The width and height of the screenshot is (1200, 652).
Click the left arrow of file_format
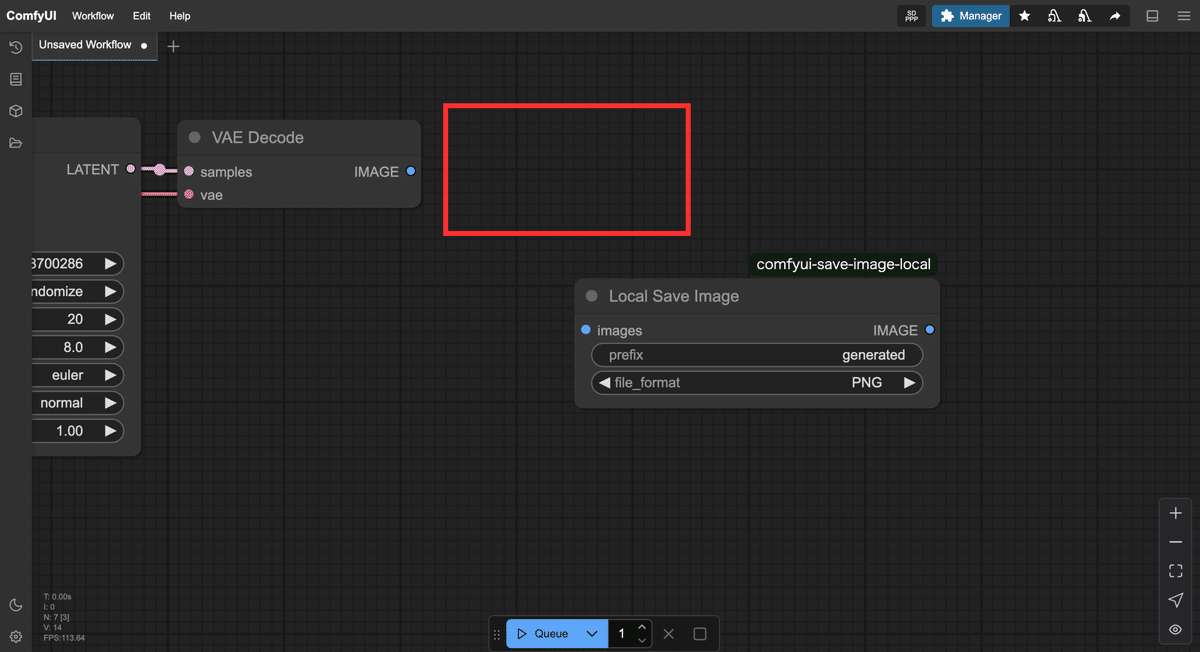tap(604, 383)
